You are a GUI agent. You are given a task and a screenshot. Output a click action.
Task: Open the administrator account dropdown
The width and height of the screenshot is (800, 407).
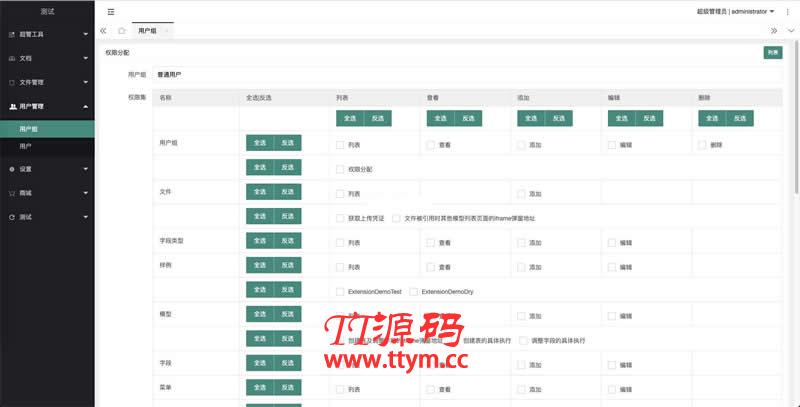coord(735,12)
